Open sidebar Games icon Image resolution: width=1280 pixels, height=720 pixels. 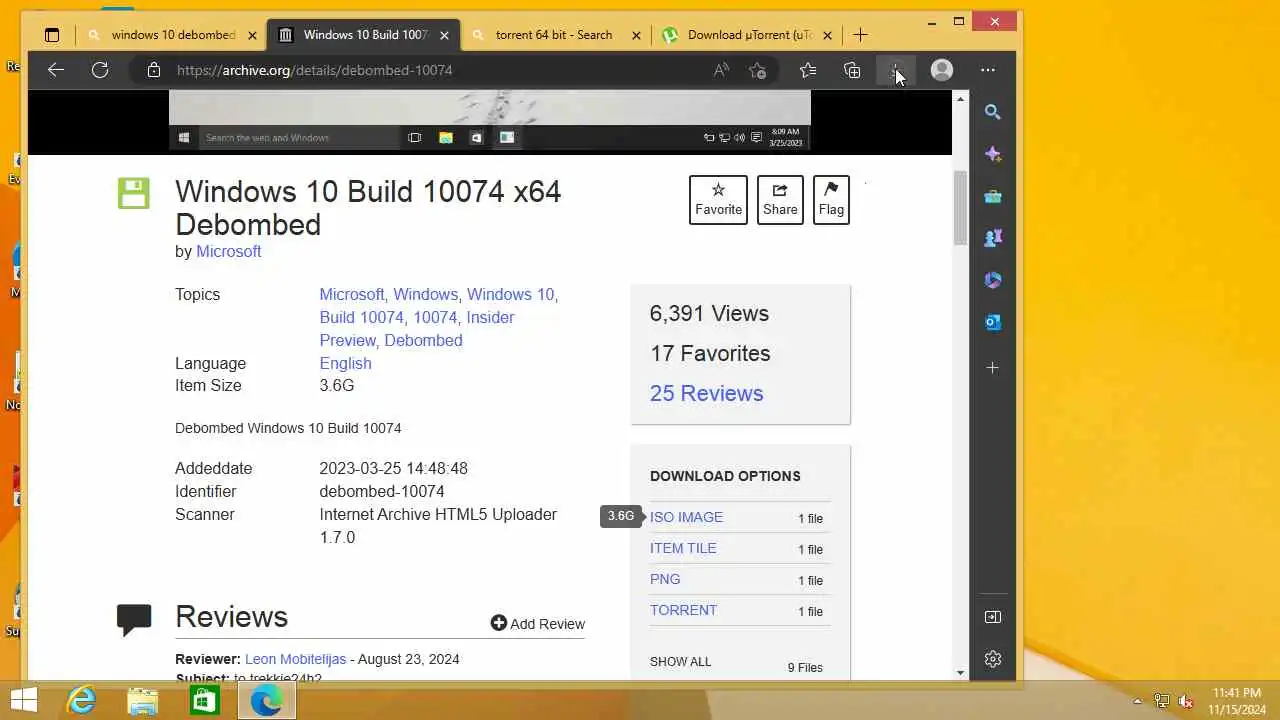pyautogui.click(x=993, y=238)
